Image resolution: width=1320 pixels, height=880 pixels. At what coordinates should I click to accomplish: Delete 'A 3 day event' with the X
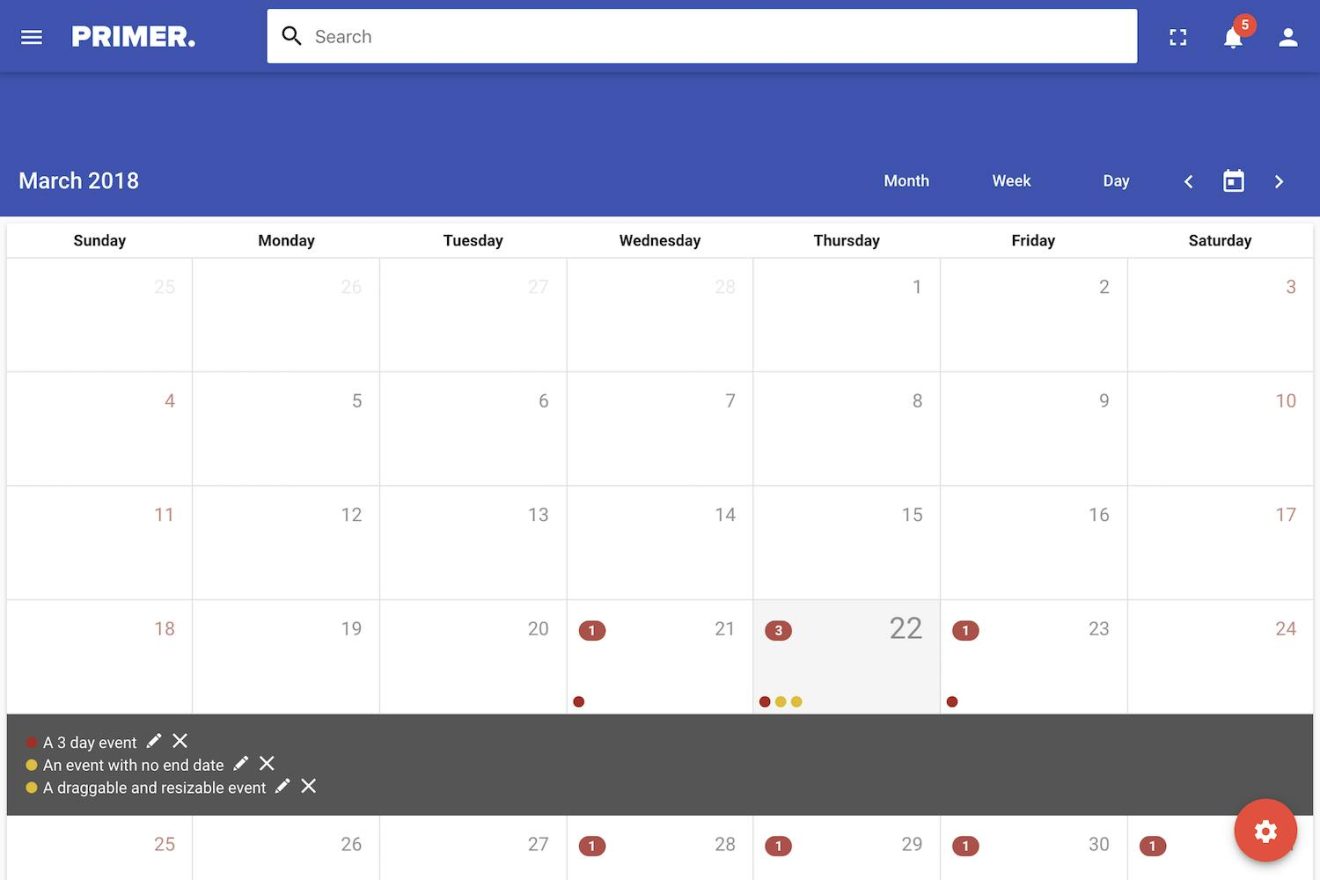coord(180,740)
